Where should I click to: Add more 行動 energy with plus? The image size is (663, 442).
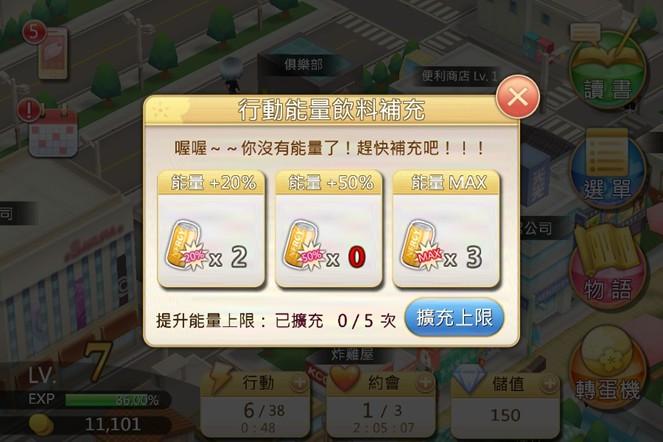[x=299, y=383]
